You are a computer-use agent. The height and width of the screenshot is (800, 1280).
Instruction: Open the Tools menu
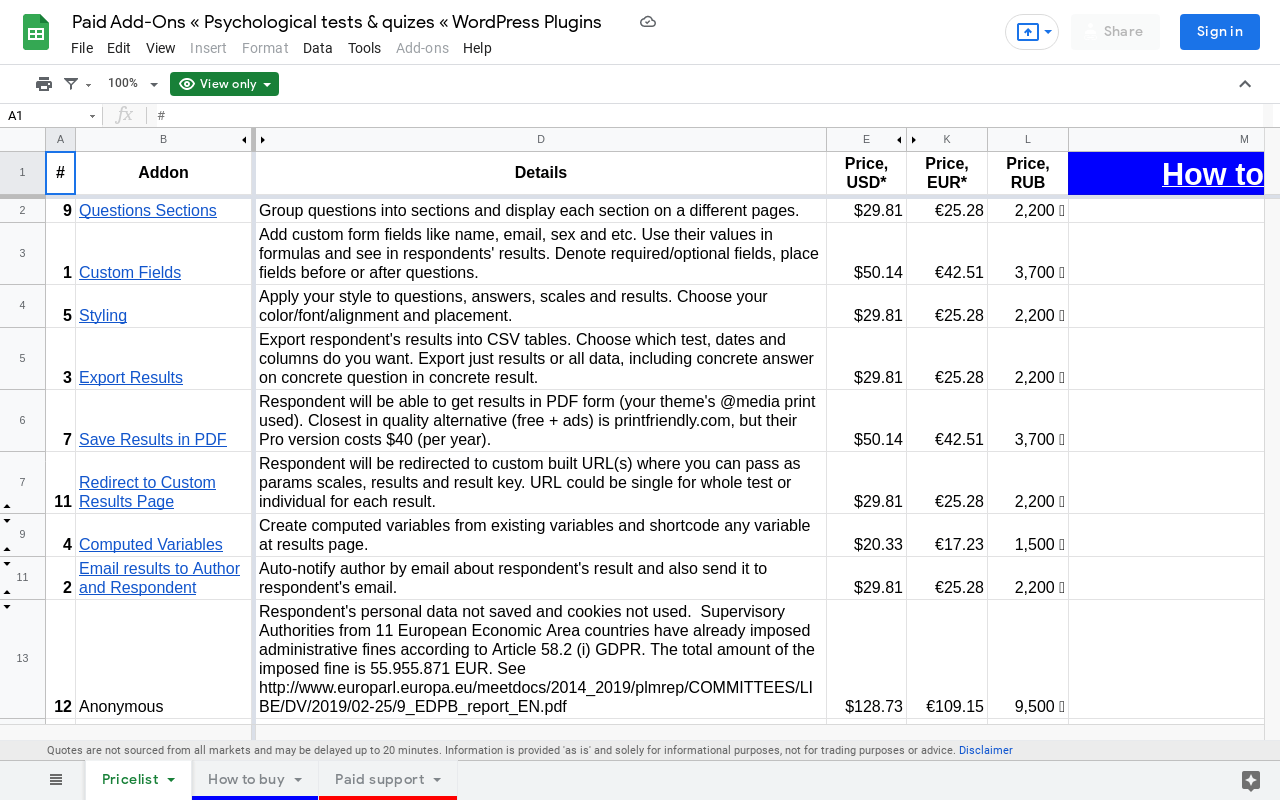364,48
